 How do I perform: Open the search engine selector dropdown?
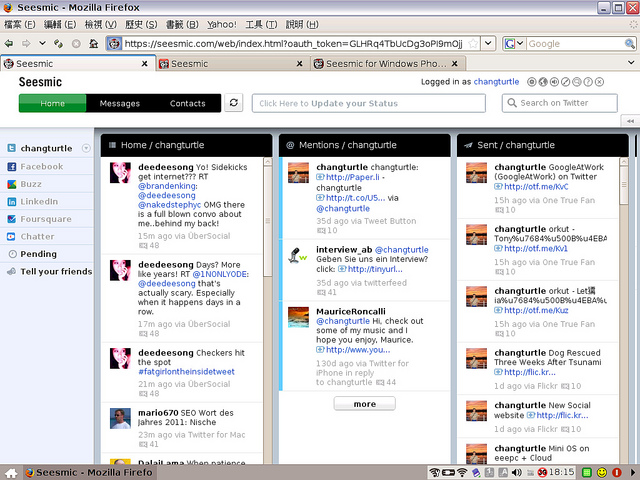[520, 43]
